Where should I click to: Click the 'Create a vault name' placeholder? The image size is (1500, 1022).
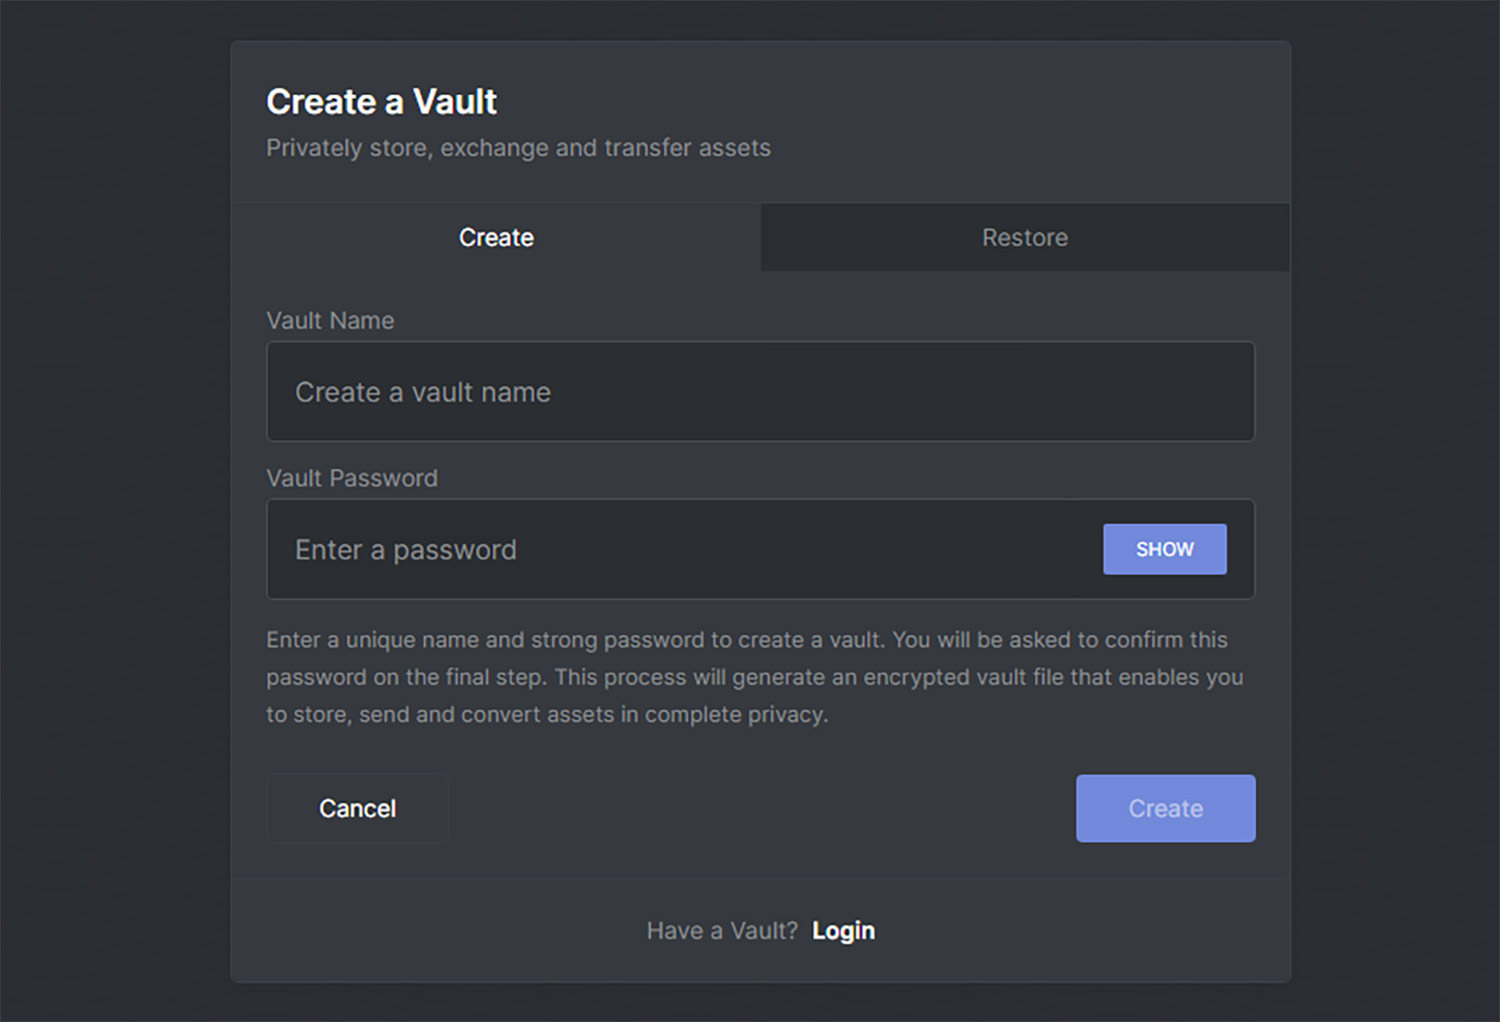click(423, 392)
